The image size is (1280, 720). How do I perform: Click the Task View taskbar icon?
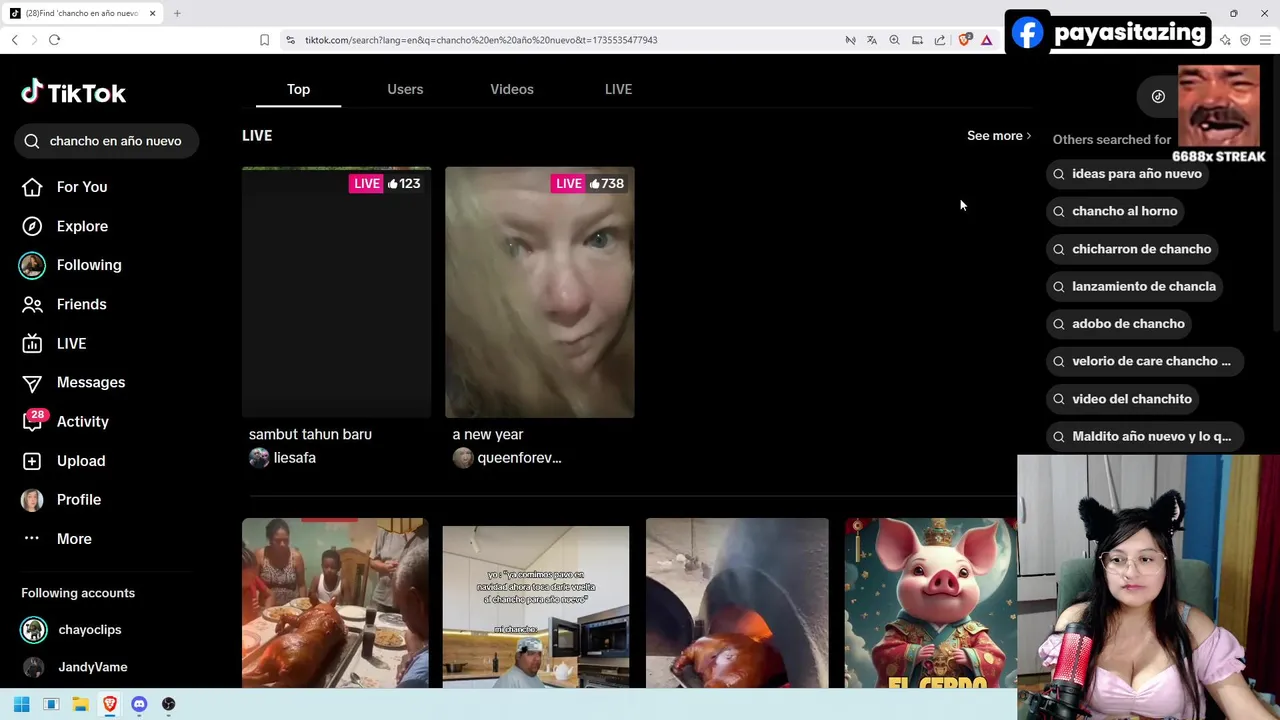(51, 704)
